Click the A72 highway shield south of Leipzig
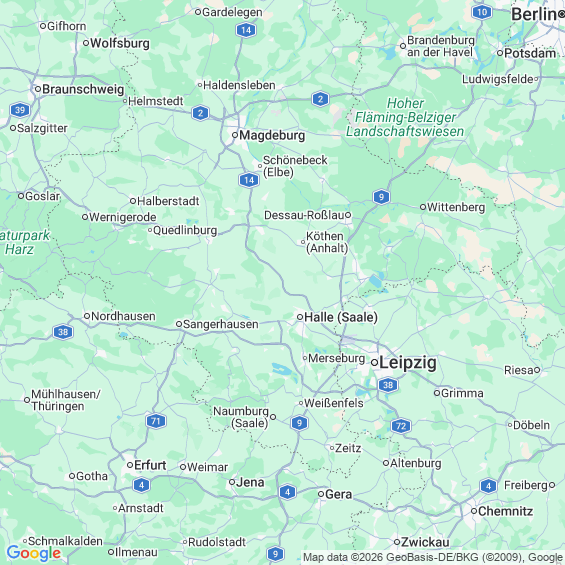This screenshot has height=565, width=565. tap(401, 426)
